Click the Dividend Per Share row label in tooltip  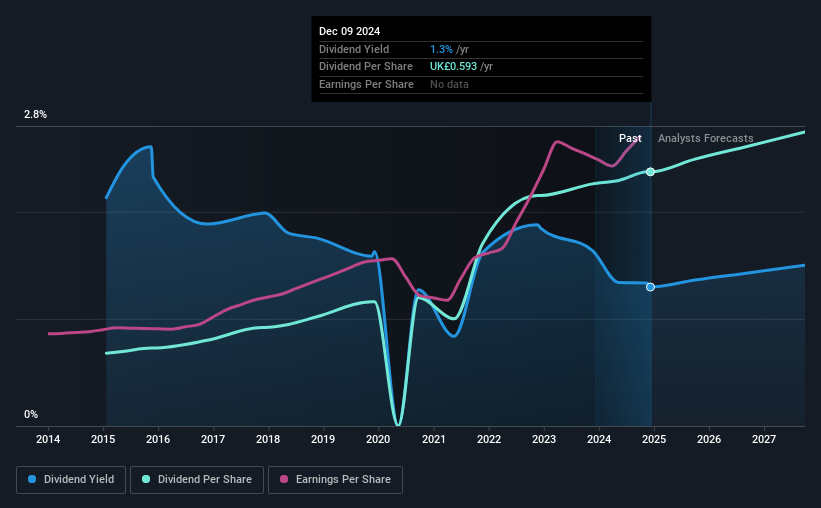click(366, 67)
